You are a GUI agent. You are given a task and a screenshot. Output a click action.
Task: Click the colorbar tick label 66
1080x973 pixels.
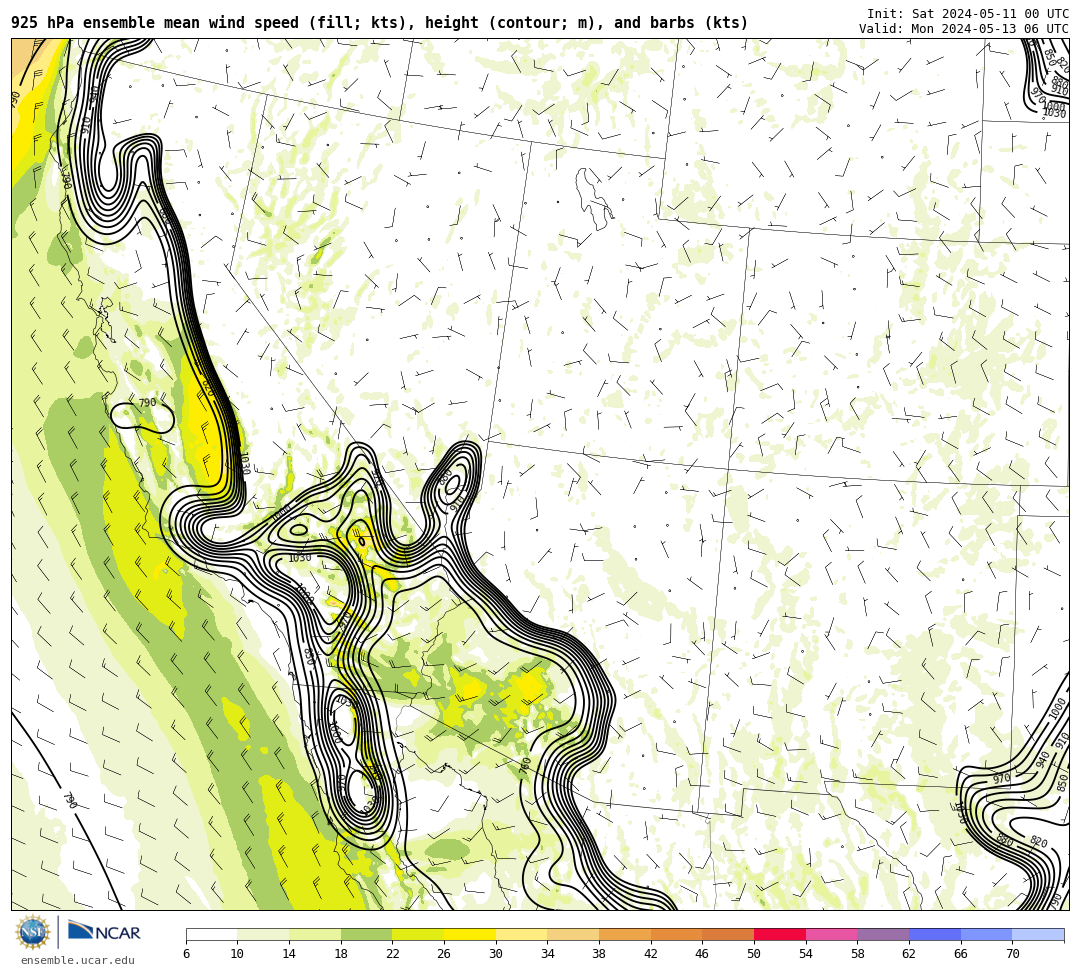tap(960, 954)
